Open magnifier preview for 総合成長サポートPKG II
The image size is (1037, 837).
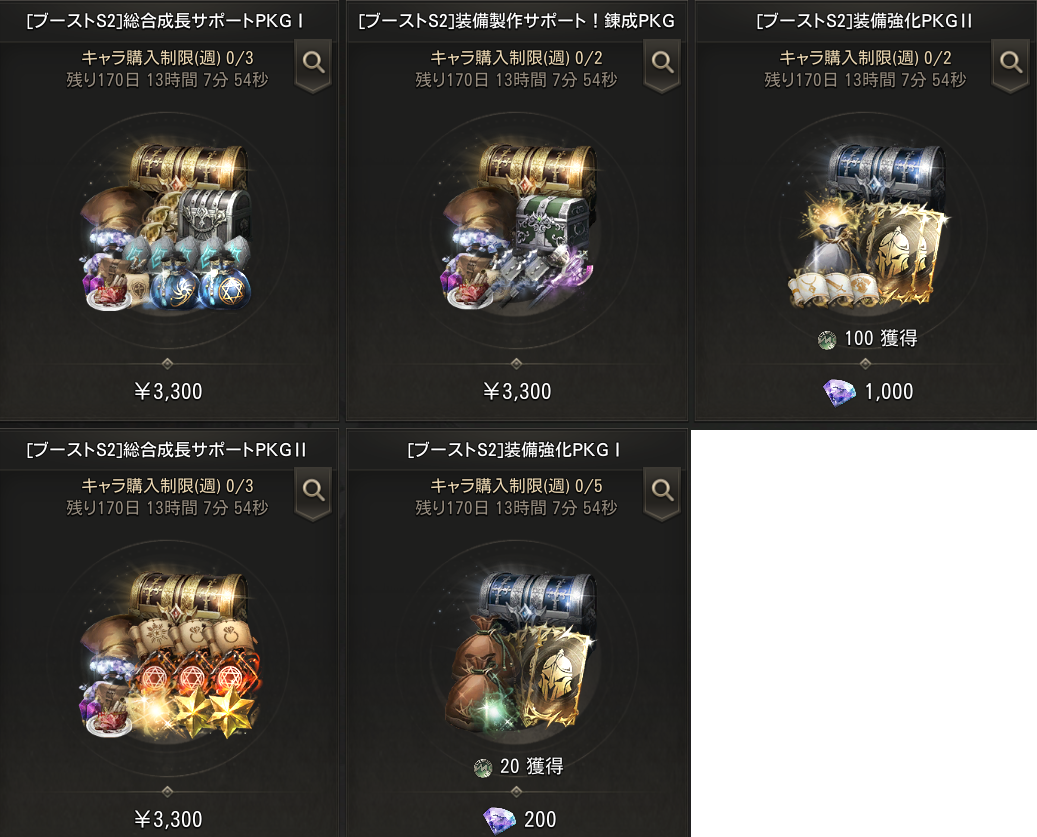[x=313, y=492]
